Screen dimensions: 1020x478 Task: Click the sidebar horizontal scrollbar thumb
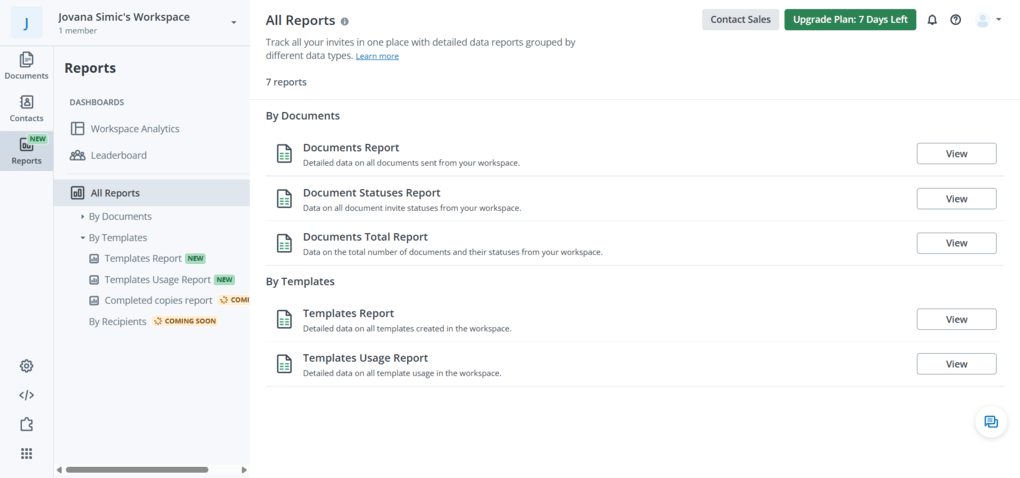137,470
